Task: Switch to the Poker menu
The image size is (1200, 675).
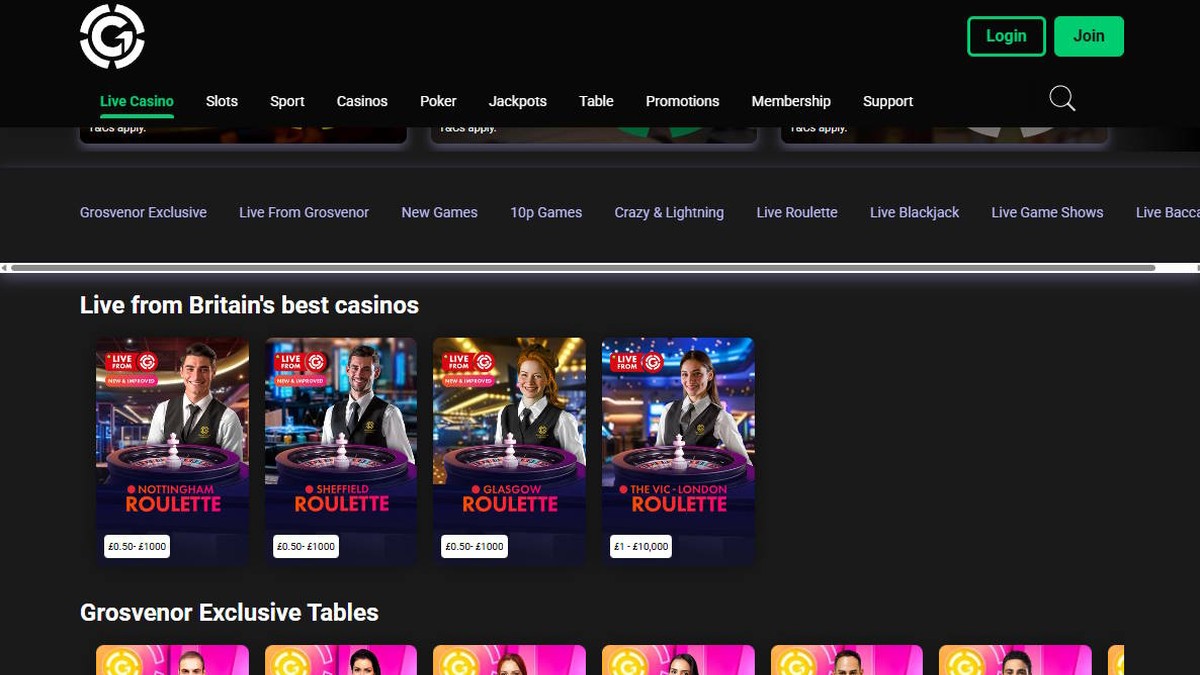Action: tap(438, 101)
